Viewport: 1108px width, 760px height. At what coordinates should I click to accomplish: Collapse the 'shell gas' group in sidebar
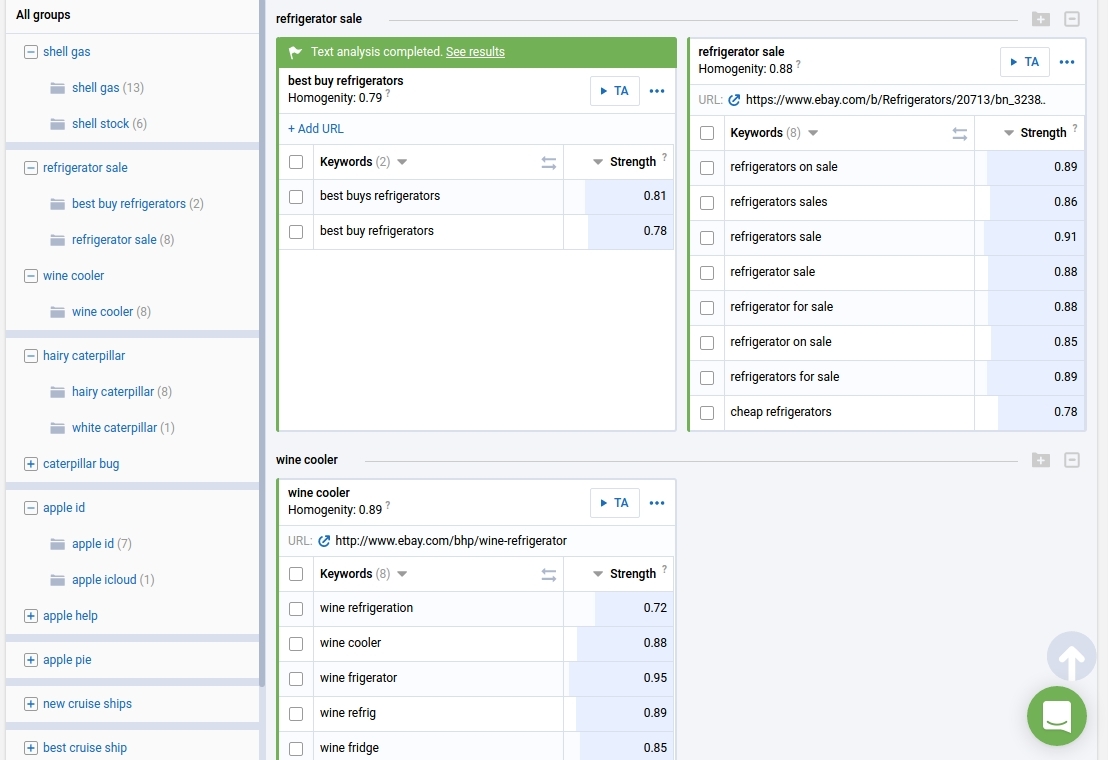pos(31,52)
